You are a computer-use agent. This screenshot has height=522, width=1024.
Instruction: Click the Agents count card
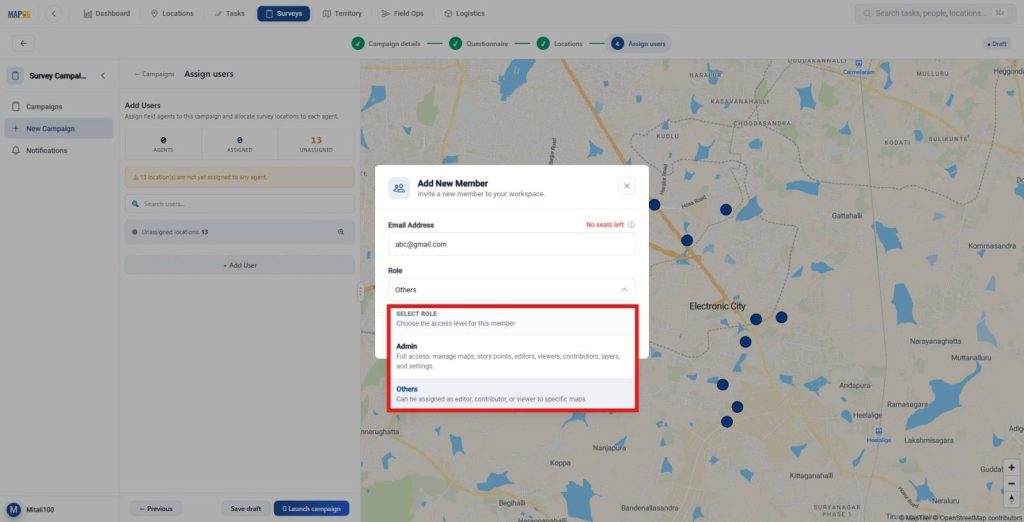point(163,144)
